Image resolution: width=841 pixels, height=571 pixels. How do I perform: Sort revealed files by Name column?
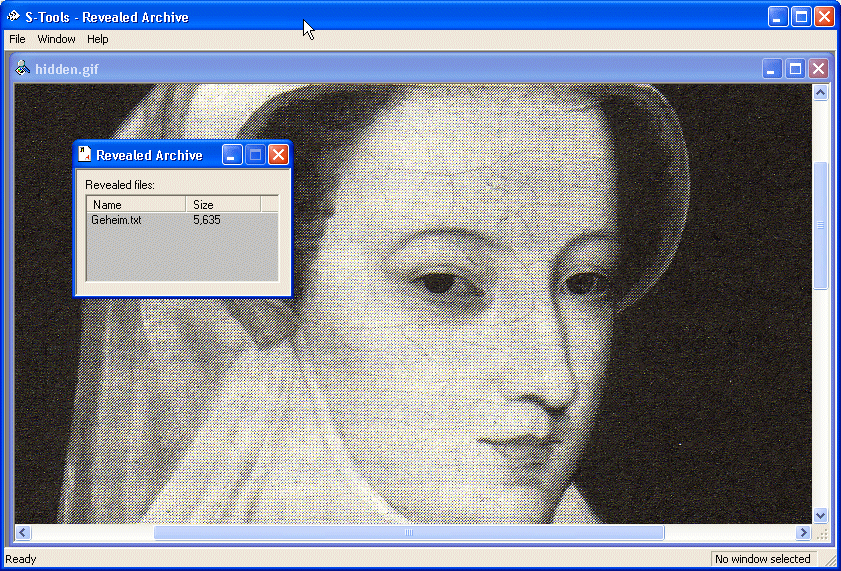click(x=136, y=204)
